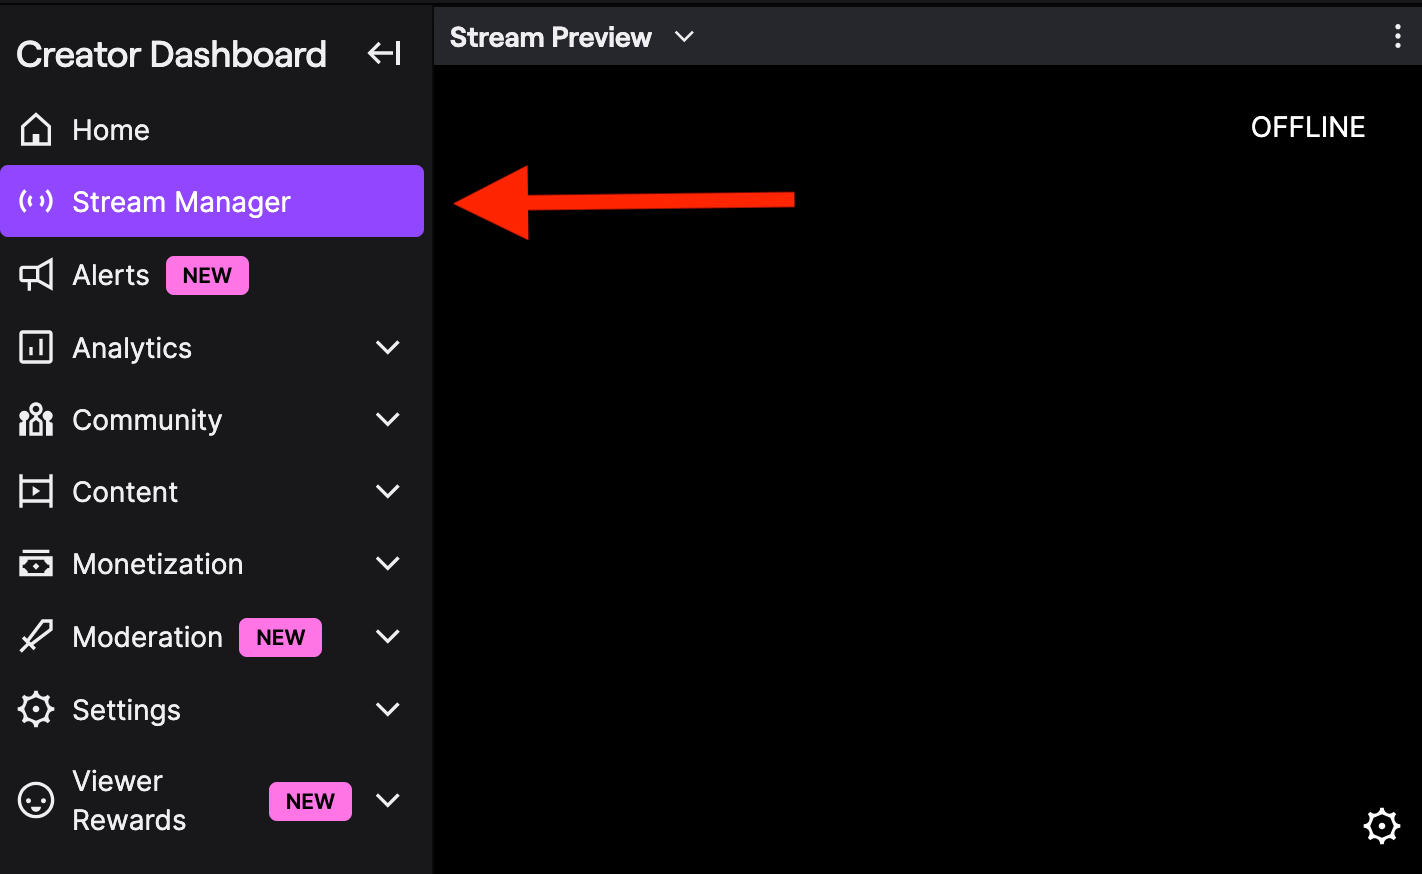Click the Alerts megaphone icon
Viewport: 1422px width, 874px height.
tap(36, 275)
